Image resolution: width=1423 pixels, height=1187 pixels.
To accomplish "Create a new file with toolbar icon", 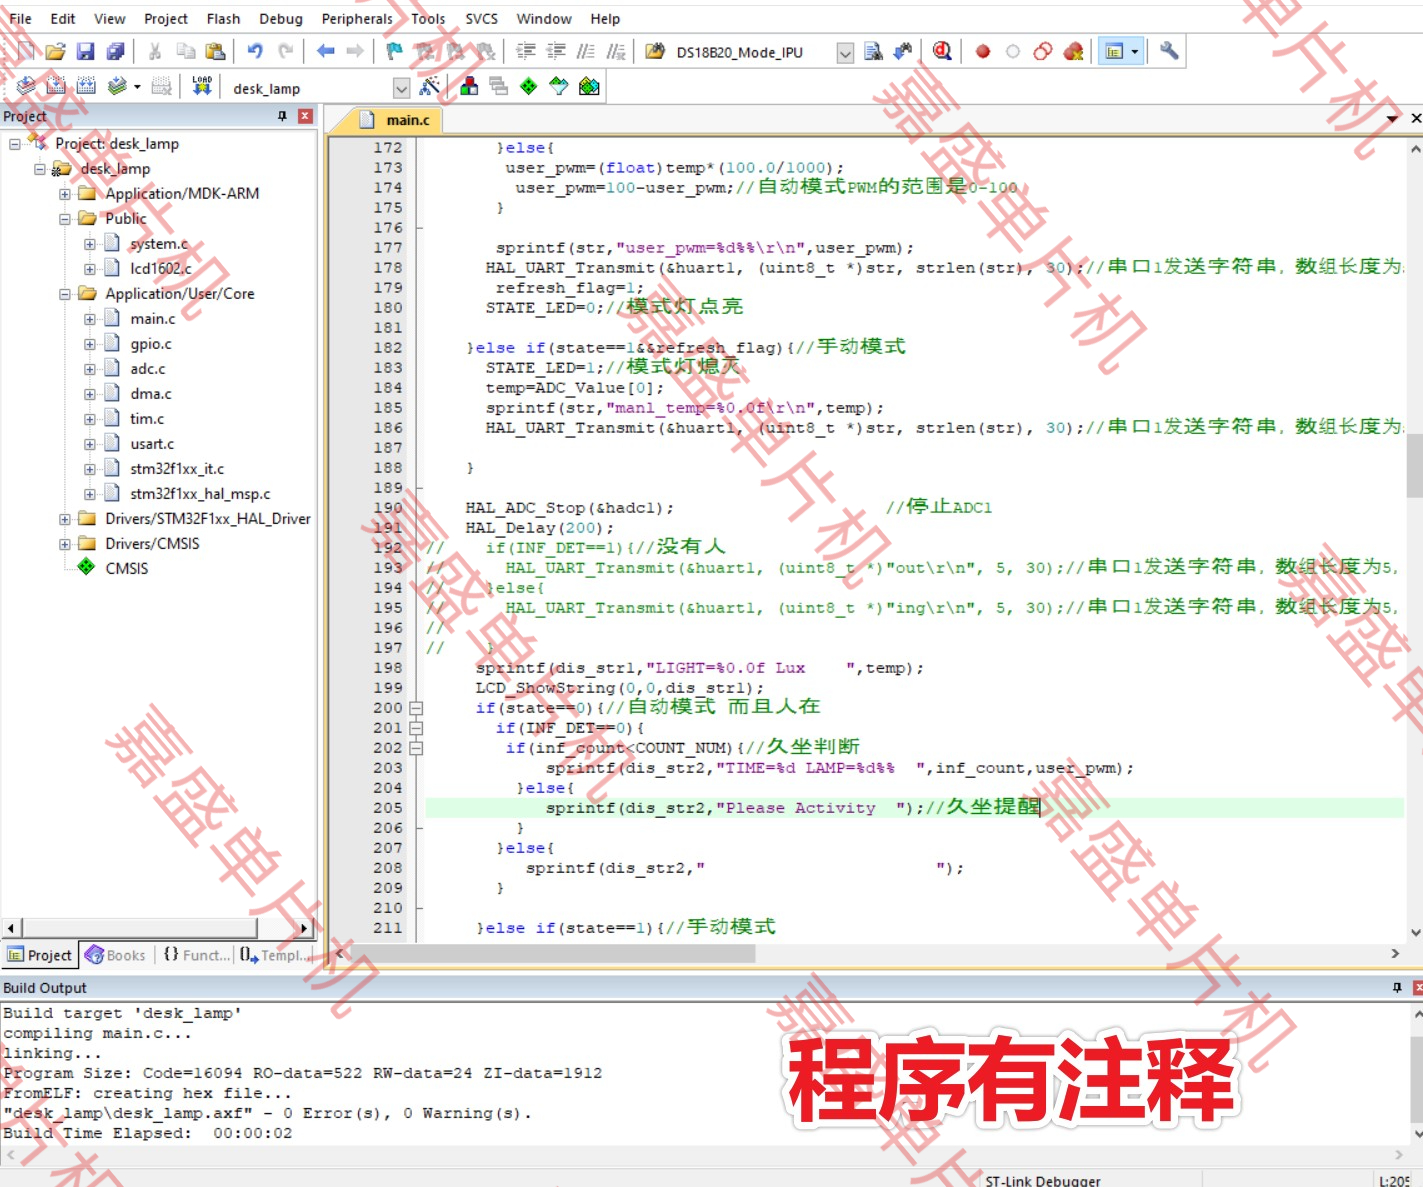I will tap(27, 51).
